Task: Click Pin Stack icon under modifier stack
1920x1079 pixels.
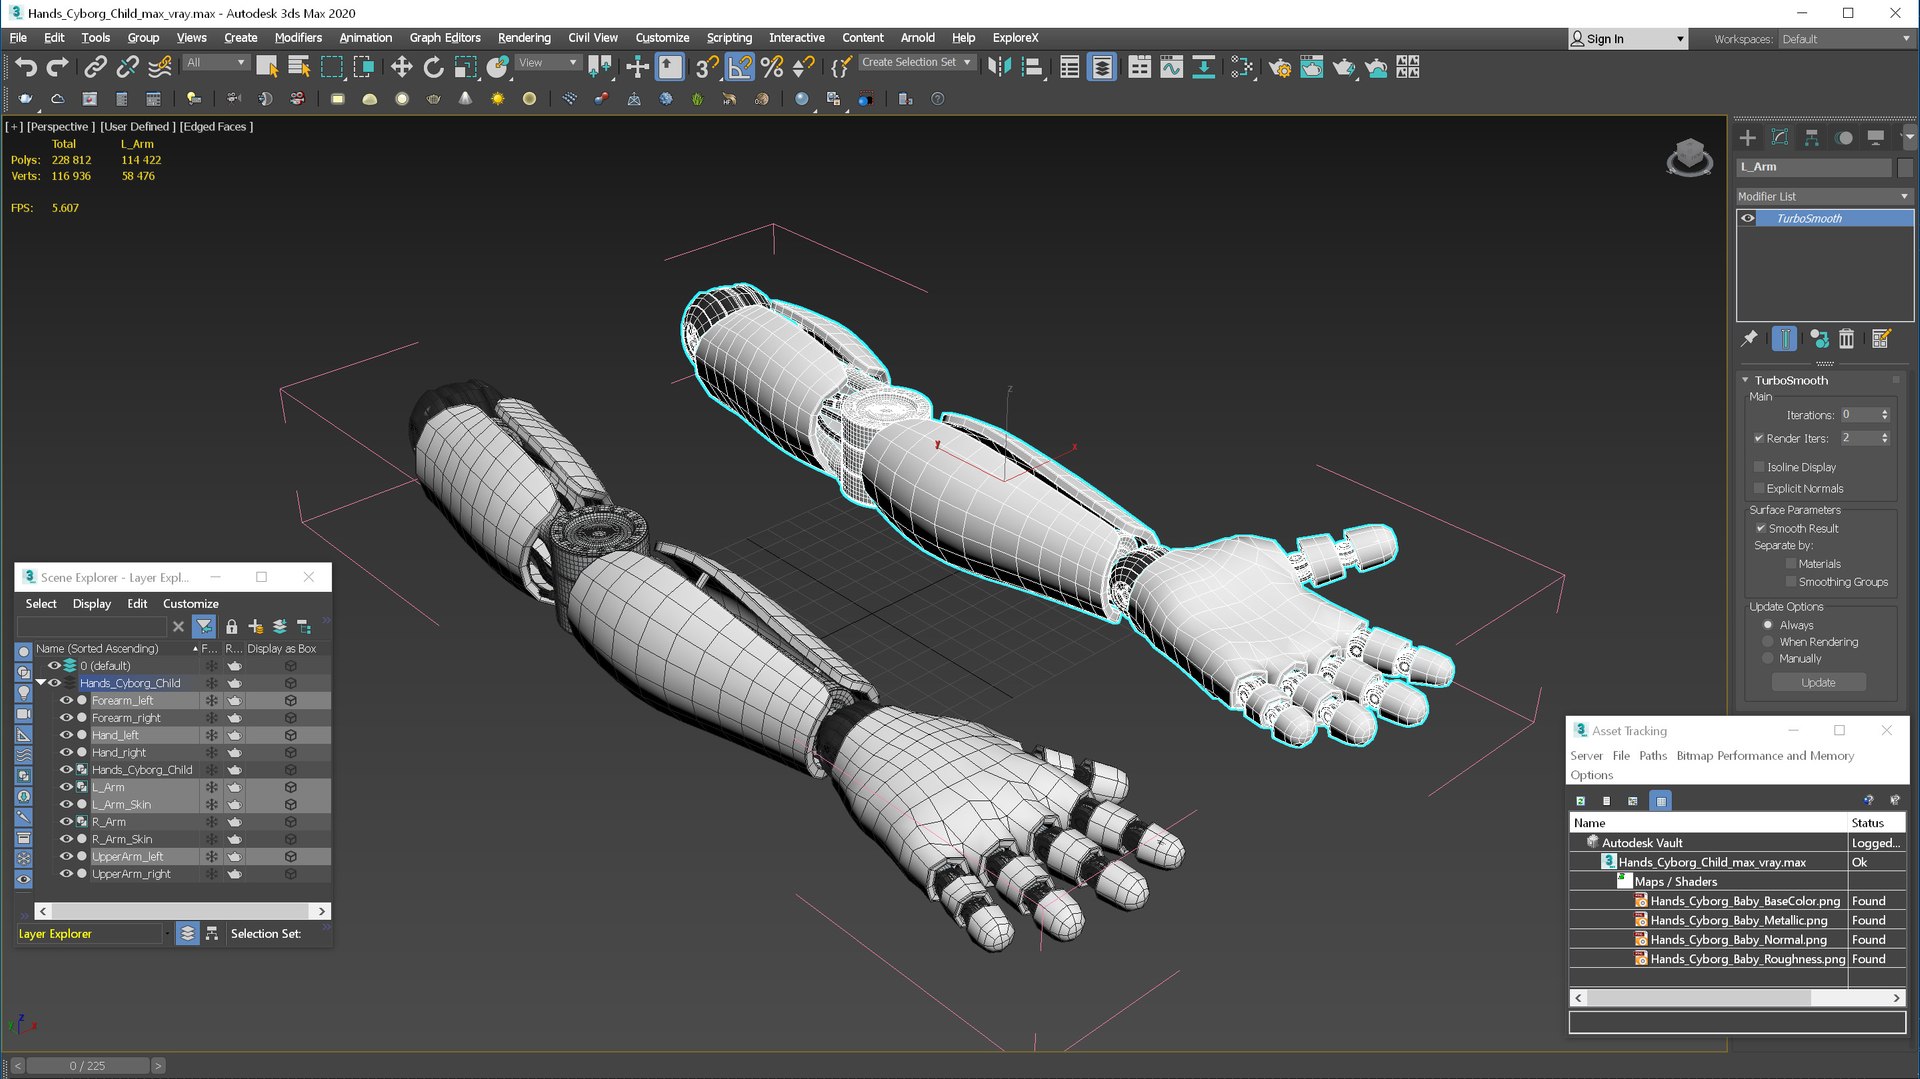Action: (x=1749, y=339)
